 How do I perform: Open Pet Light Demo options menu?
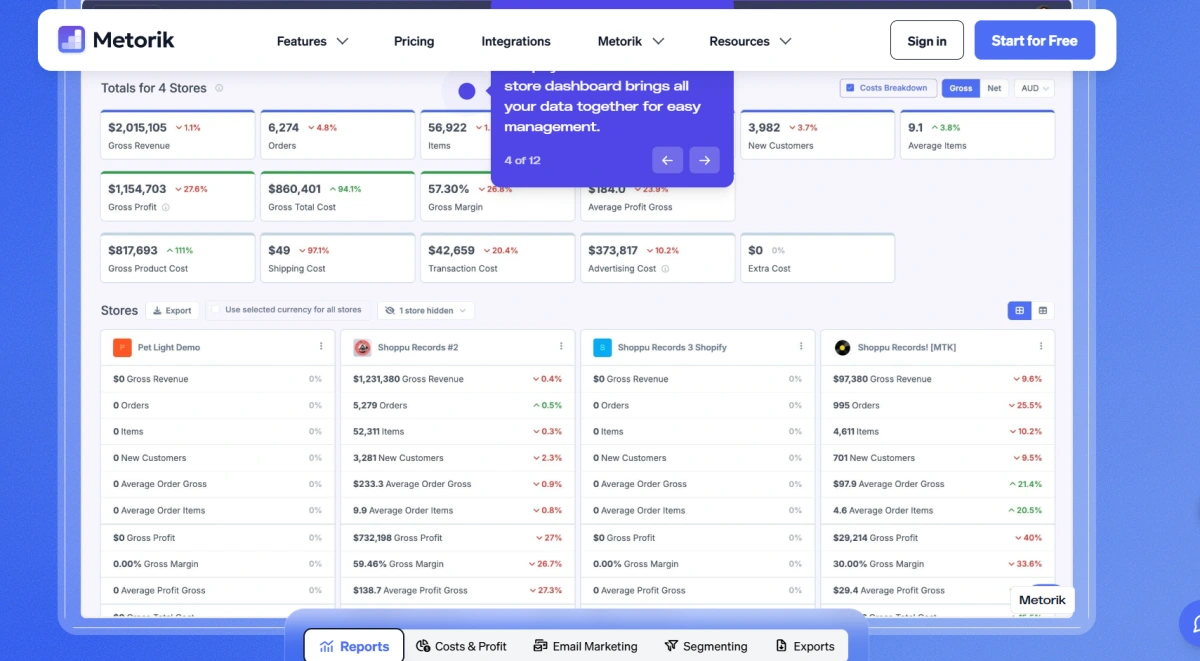(321, 347)
